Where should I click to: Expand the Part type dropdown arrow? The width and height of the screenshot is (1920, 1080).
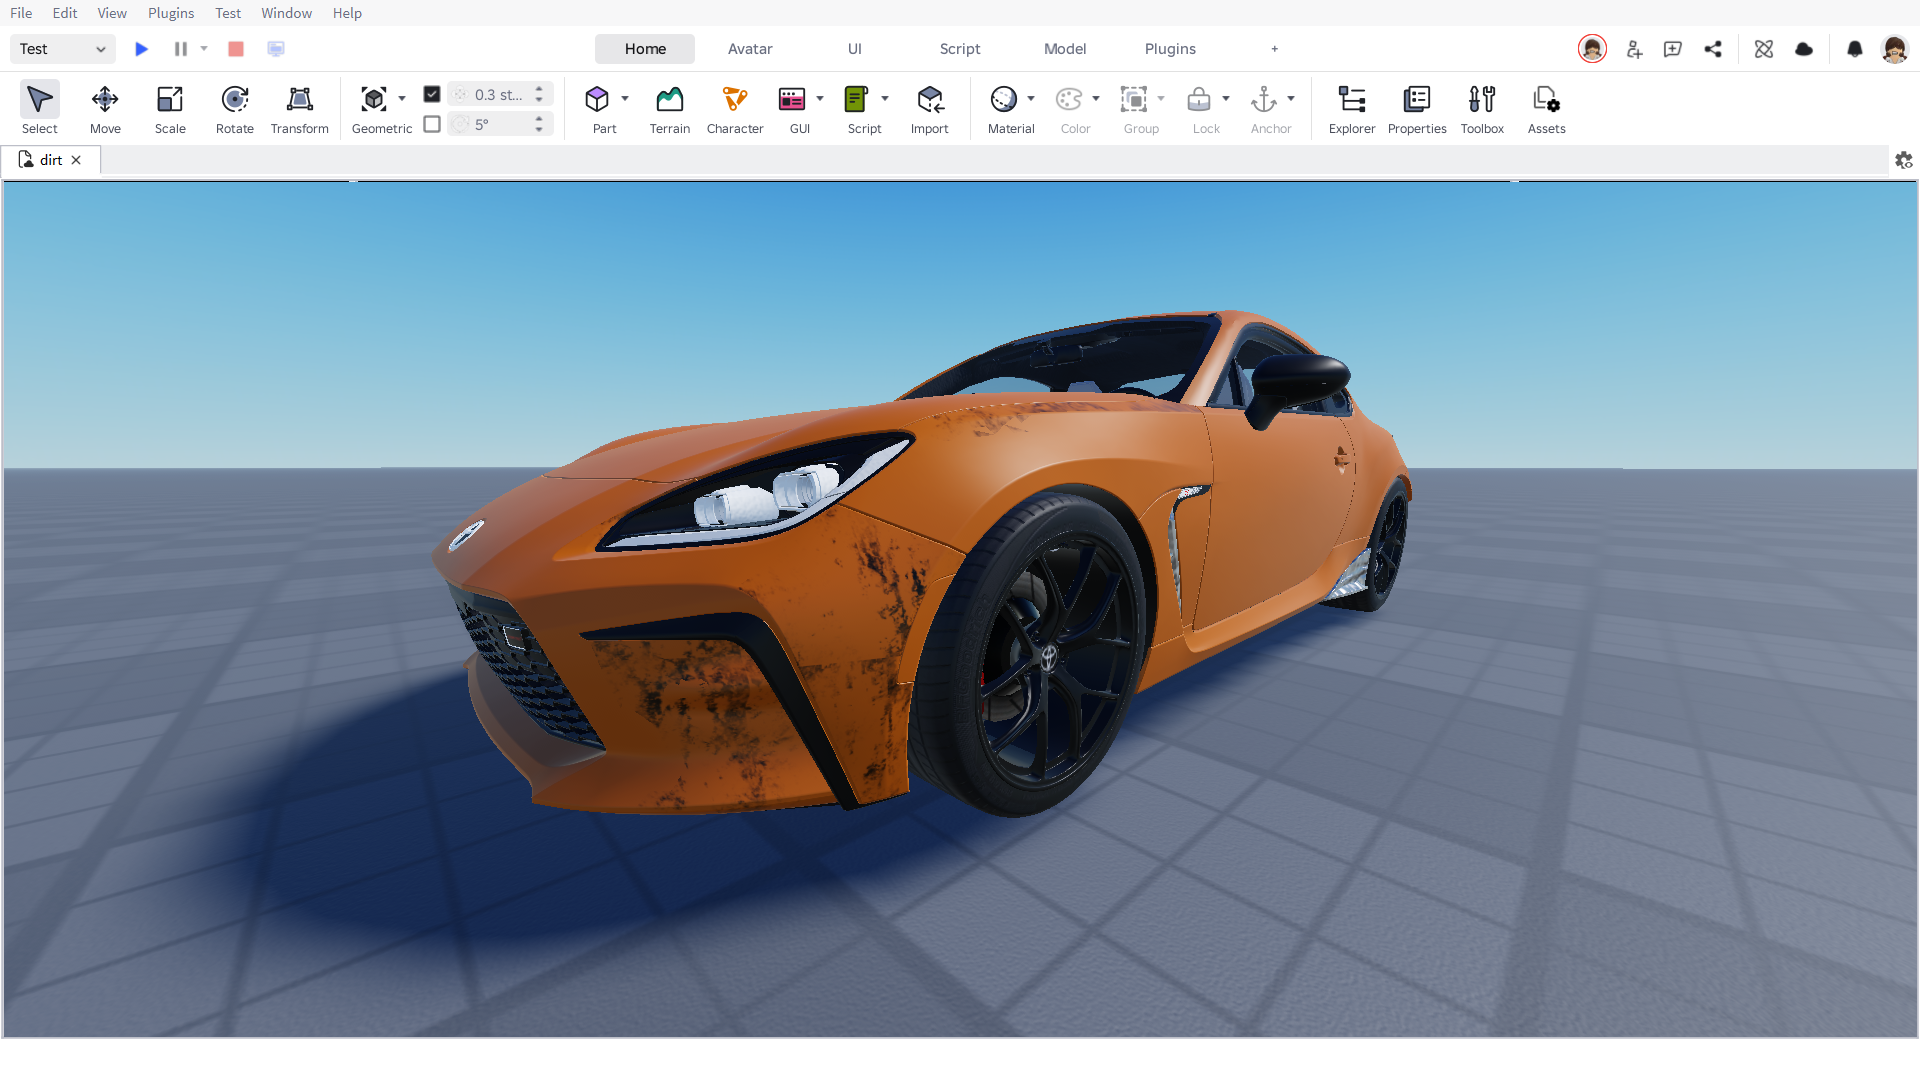[625, 98]
